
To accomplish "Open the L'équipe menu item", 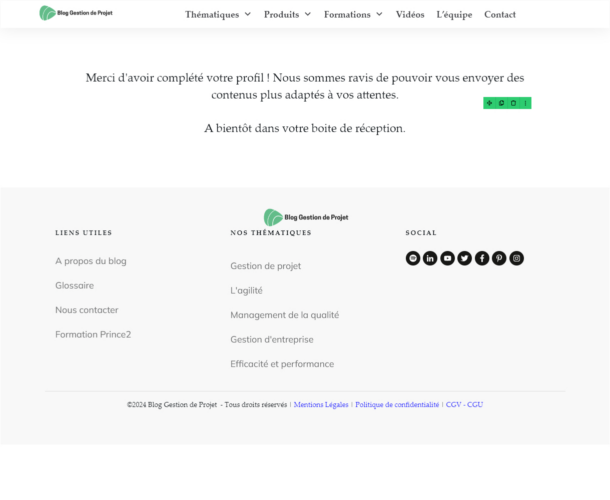I will click(x=454, y=15).
